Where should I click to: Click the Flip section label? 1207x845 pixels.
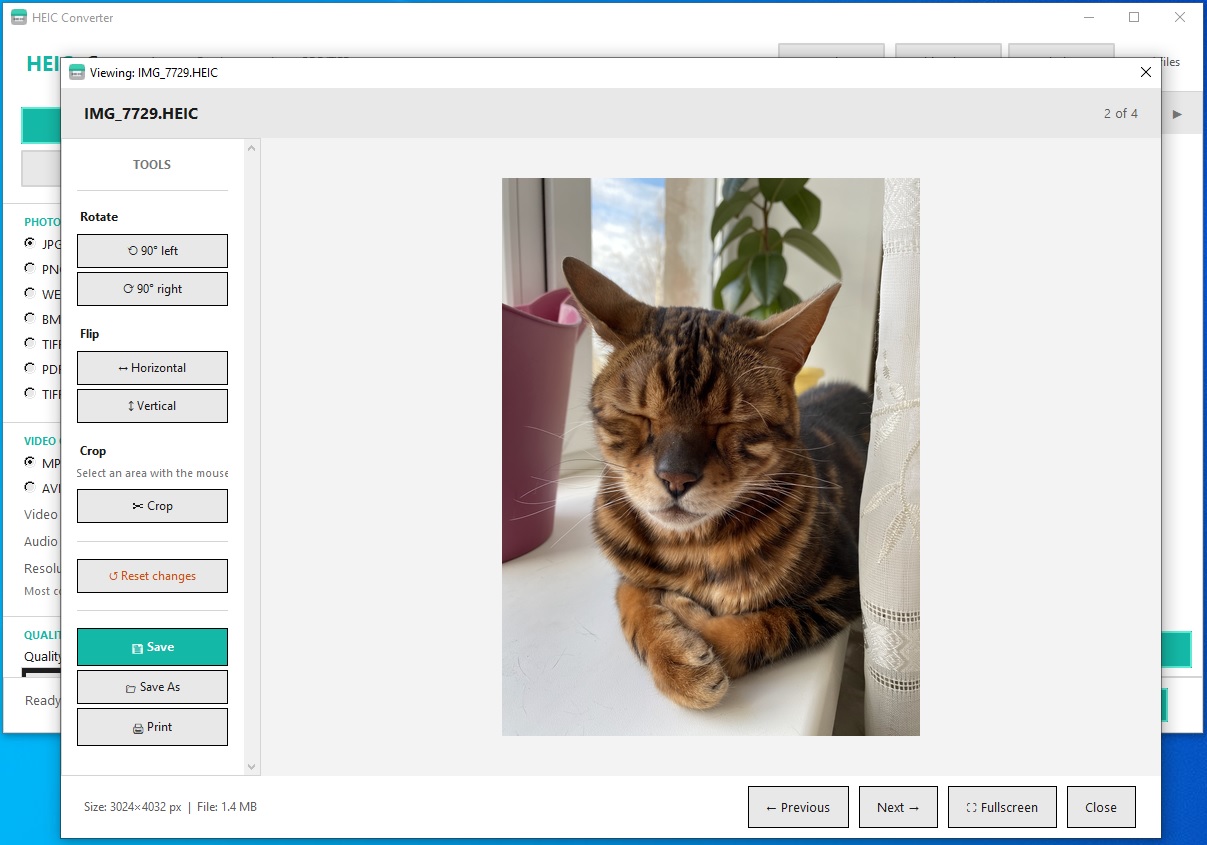click(x=90, y=334)
